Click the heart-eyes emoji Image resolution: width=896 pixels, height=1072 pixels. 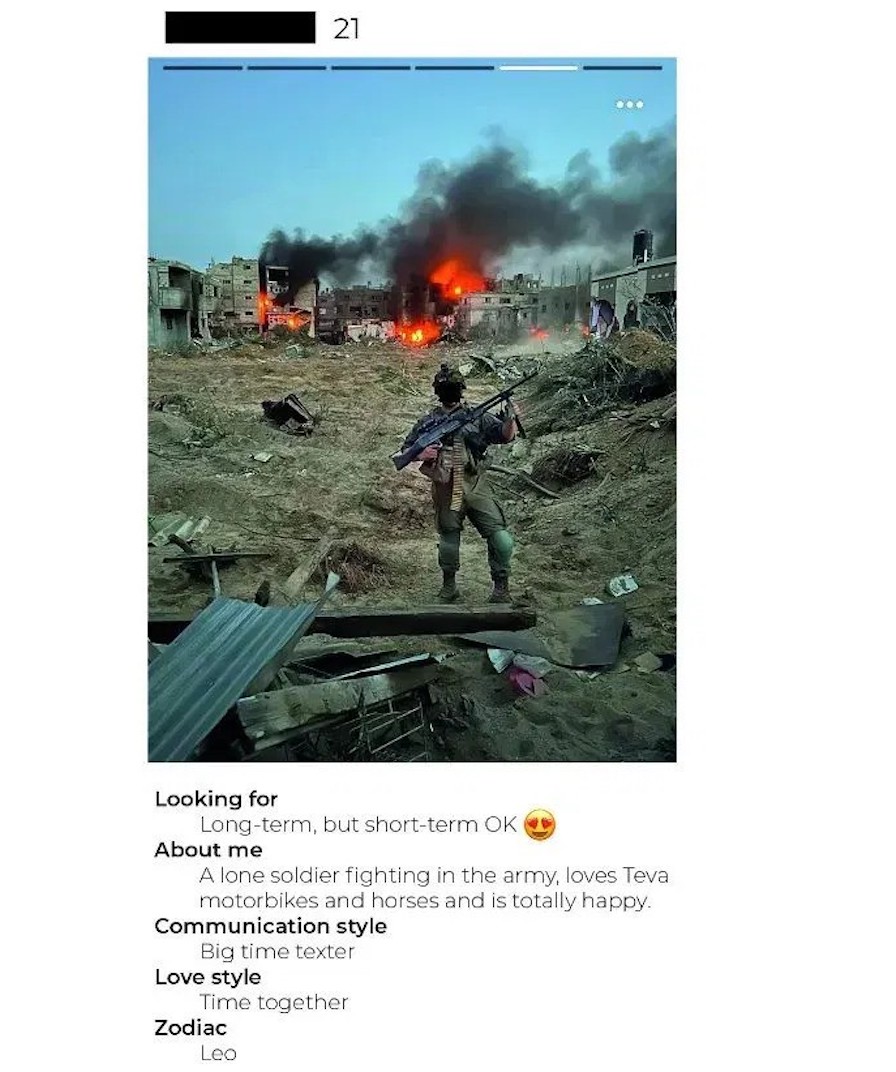click(540, 825)
